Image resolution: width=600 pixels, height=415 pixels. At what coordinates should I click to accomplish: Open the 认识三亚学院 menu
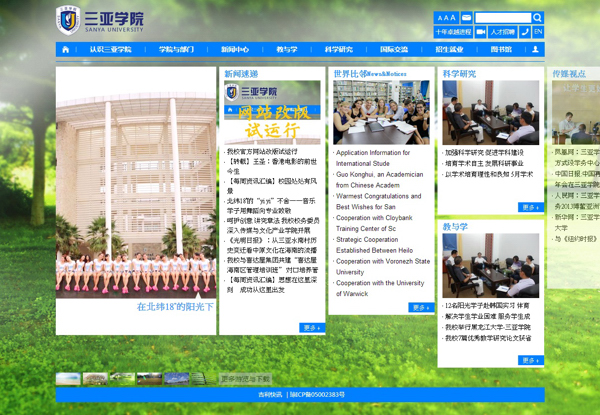point(111,49)
